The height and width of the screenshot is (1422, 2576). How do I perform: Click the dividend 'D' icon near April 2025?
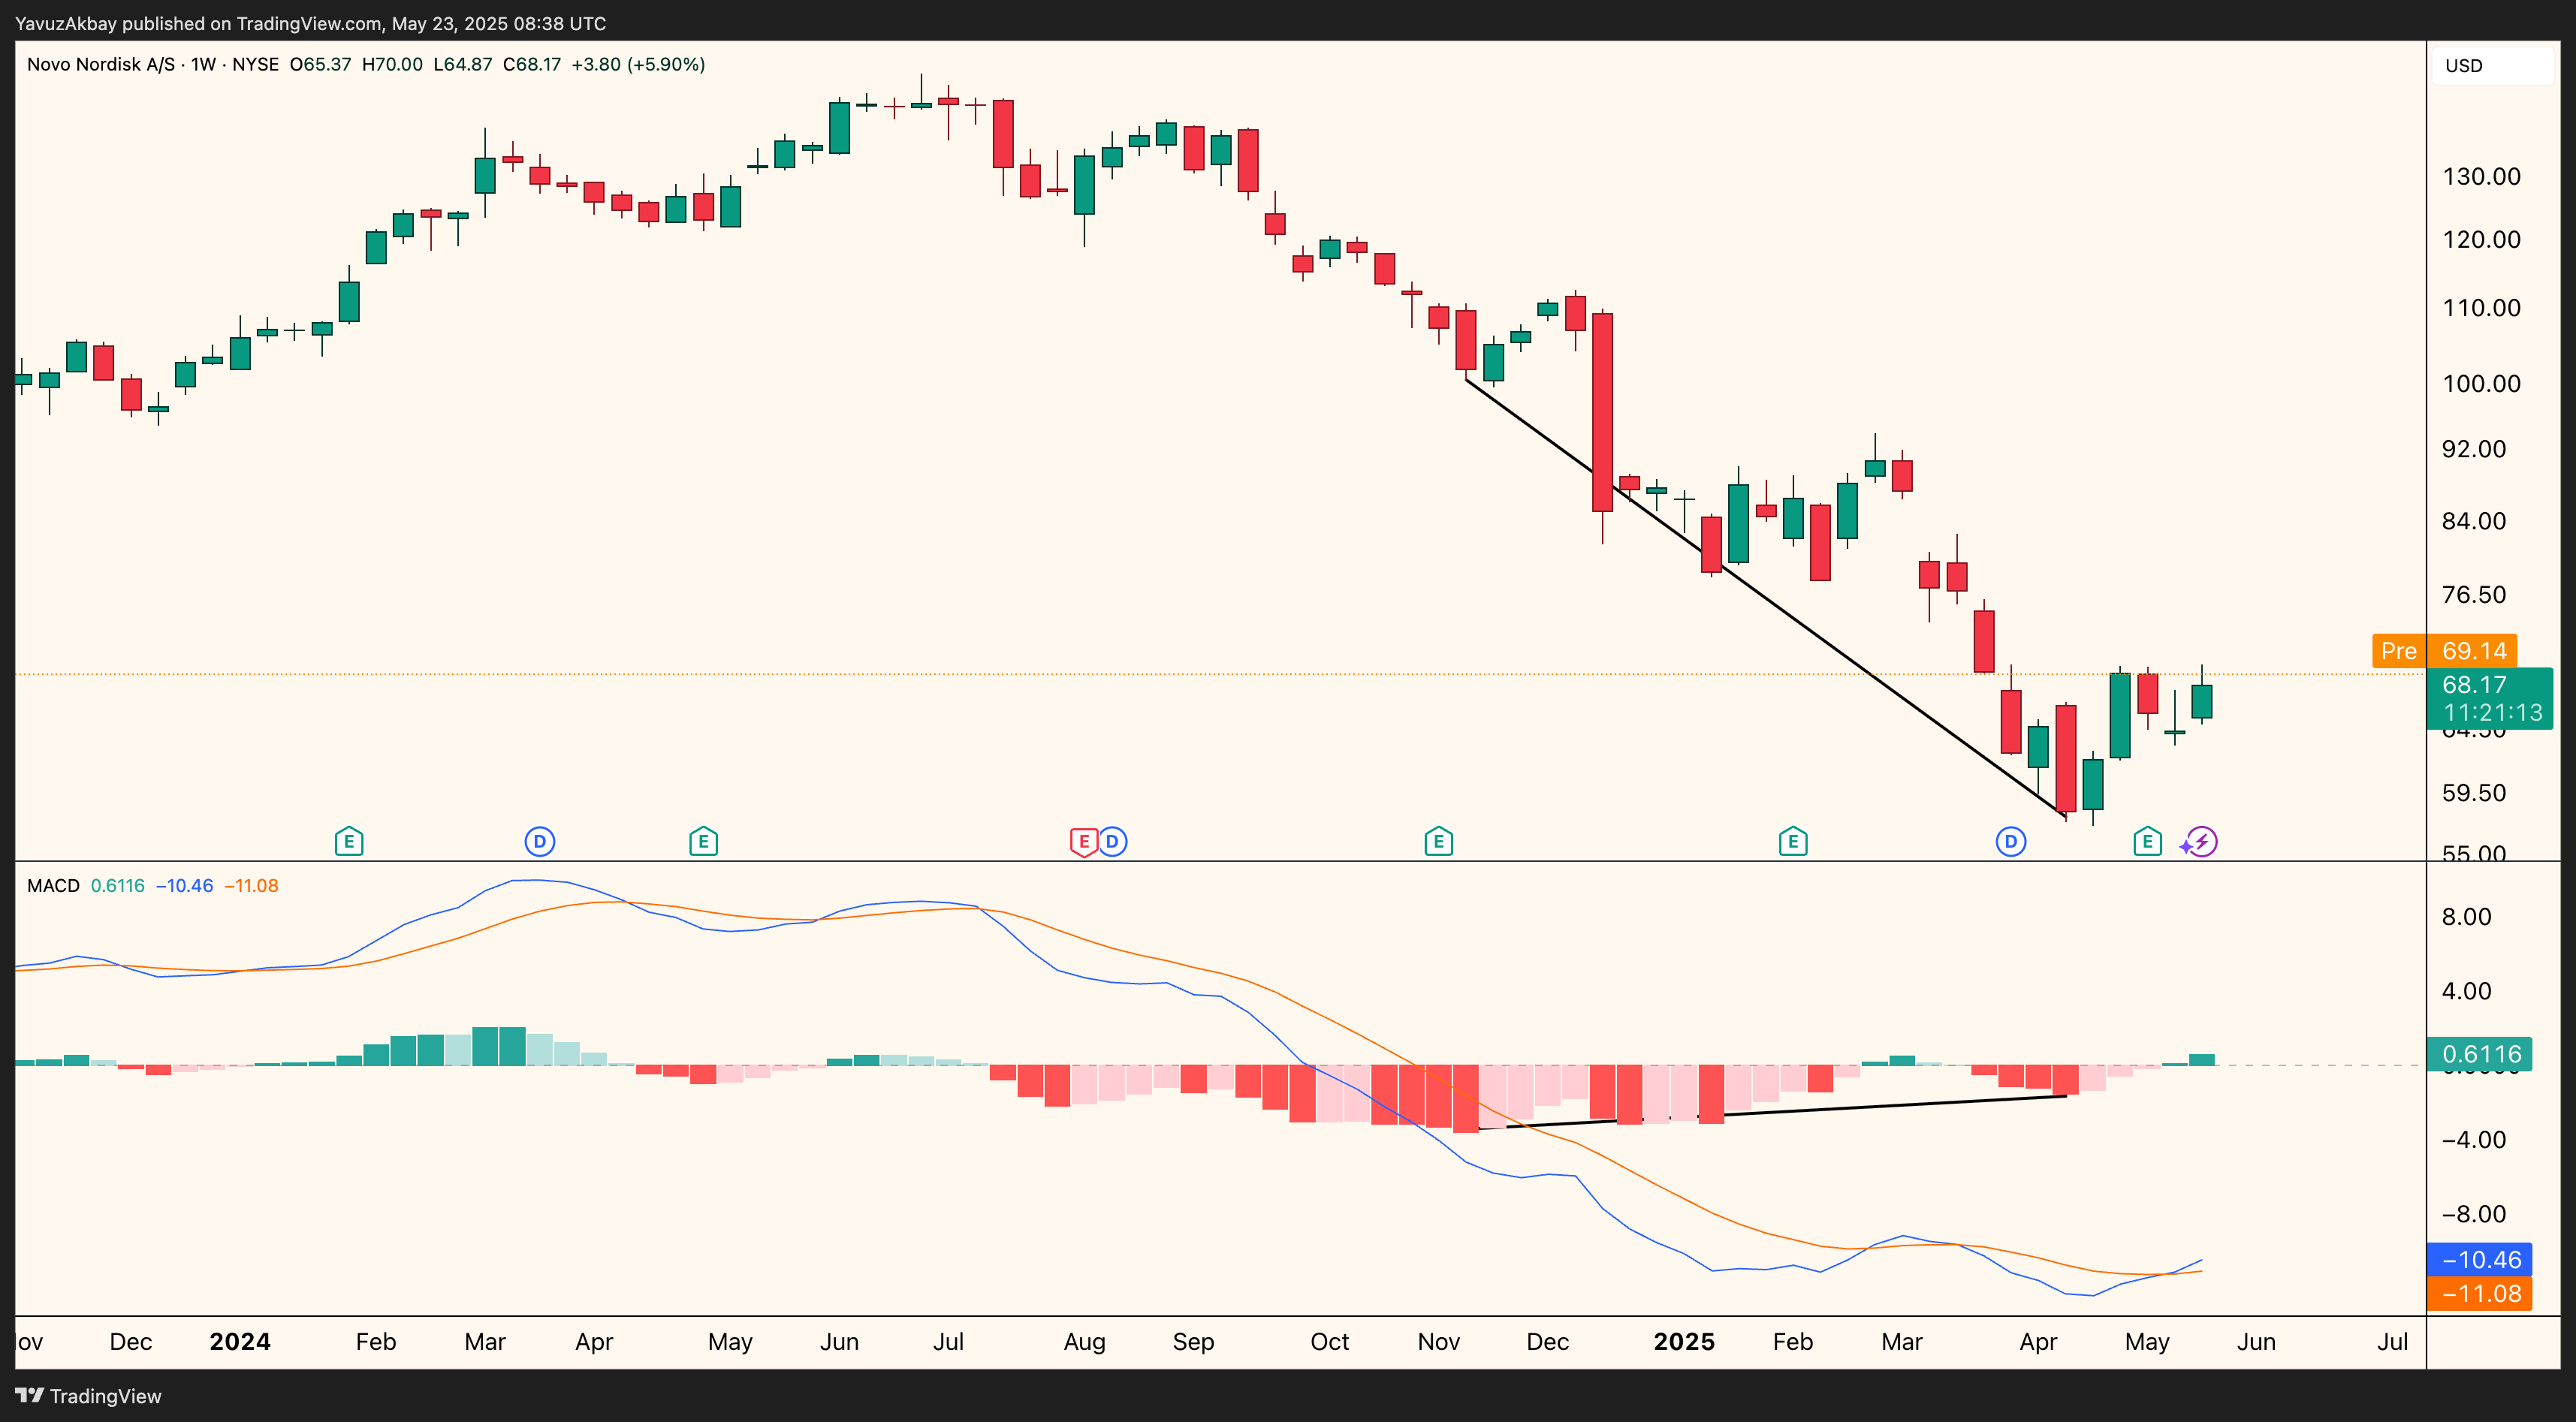(x=2011, y=841)
